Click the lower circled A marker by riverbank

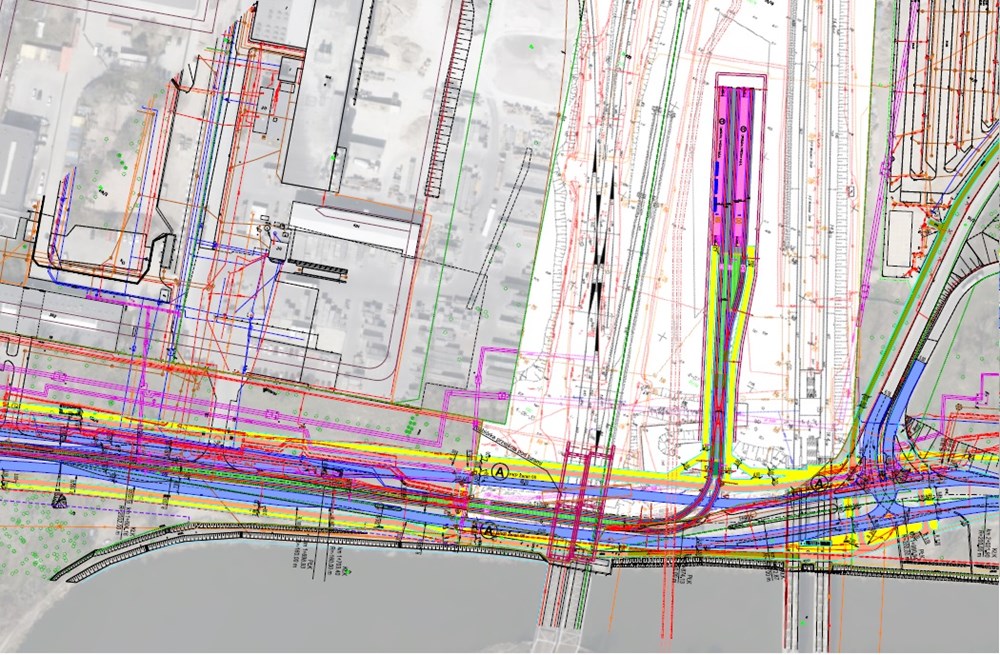[489, 531]
